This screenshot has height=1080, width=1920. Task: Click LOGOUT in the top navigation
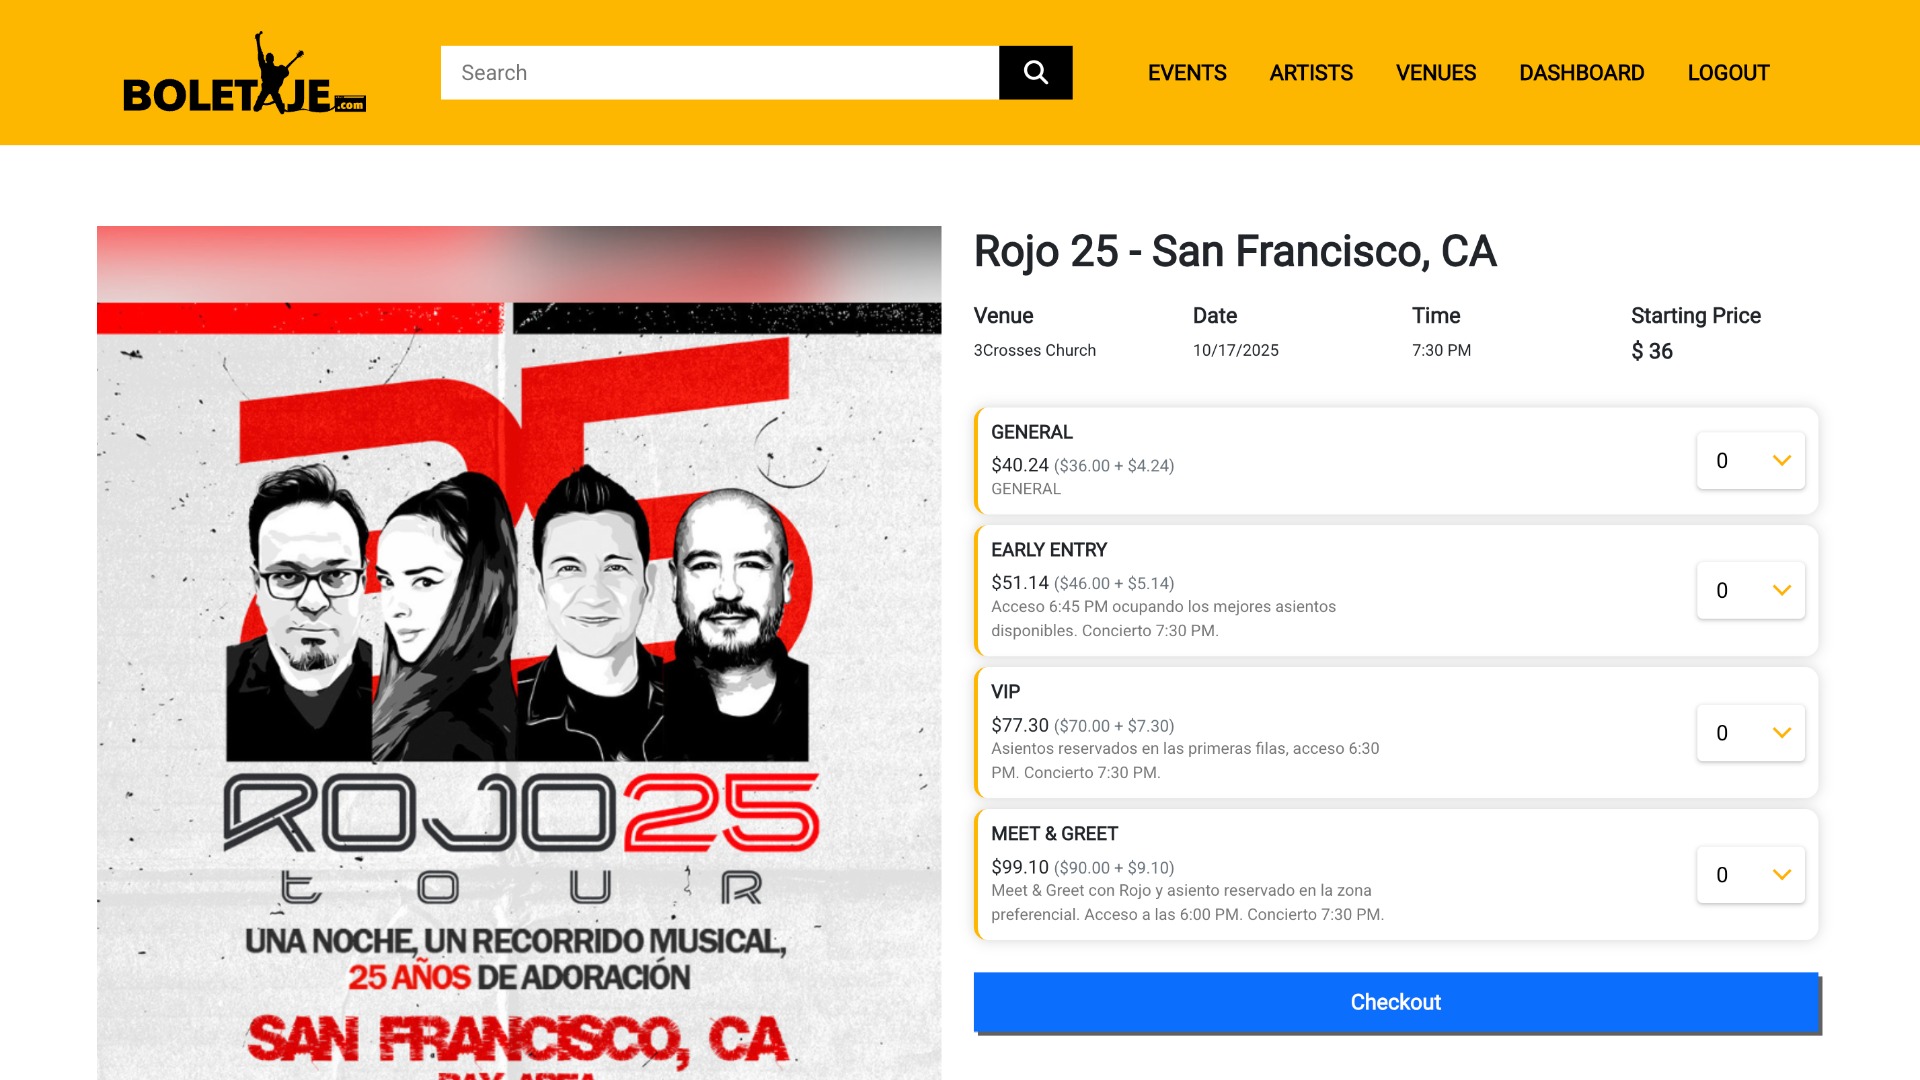point(1728,73)
